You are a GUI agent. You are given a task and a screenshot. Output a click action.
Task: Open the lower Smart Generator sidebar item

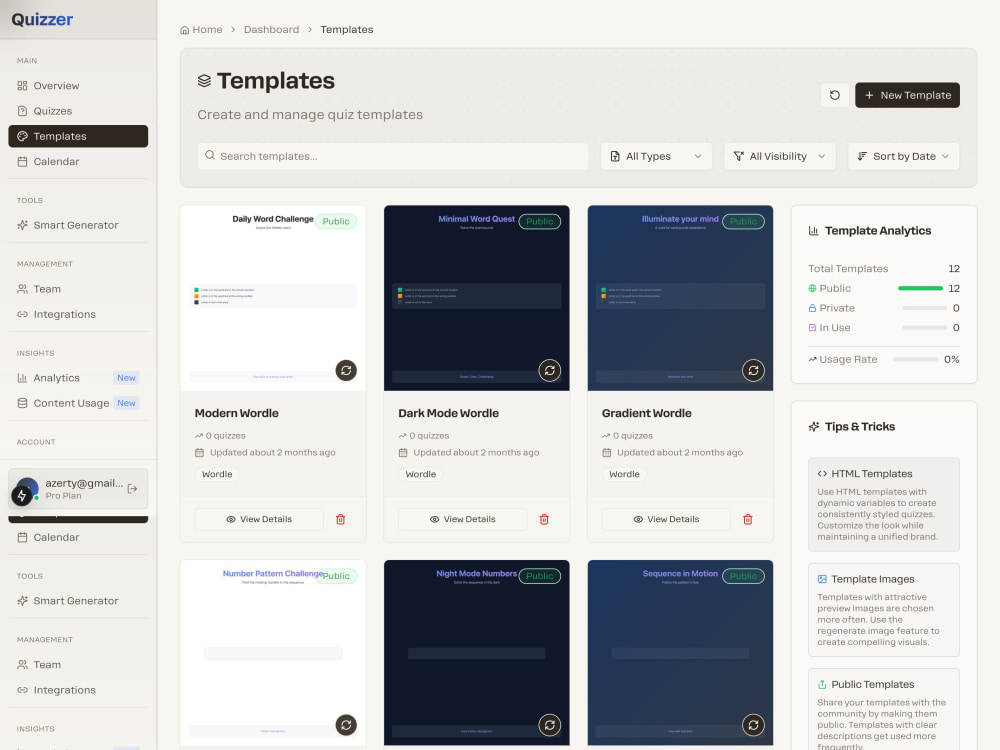[x=78, y=601]
